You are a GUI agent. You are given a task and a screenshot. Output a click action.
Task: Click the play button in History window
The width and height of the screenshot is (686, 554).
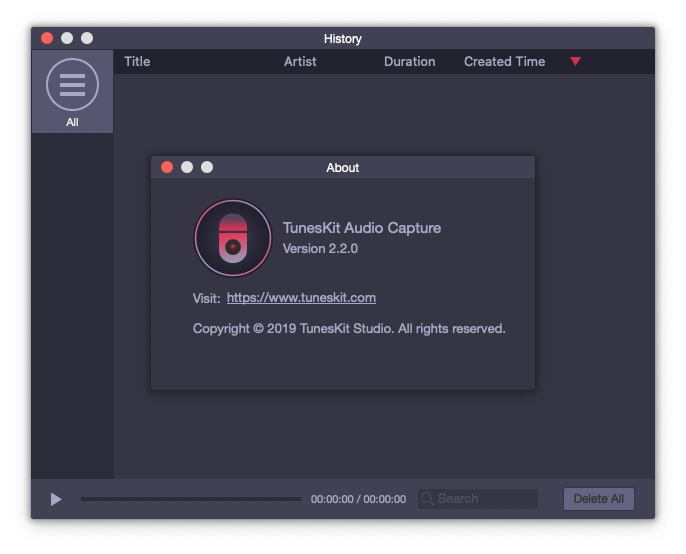point(56,499)
